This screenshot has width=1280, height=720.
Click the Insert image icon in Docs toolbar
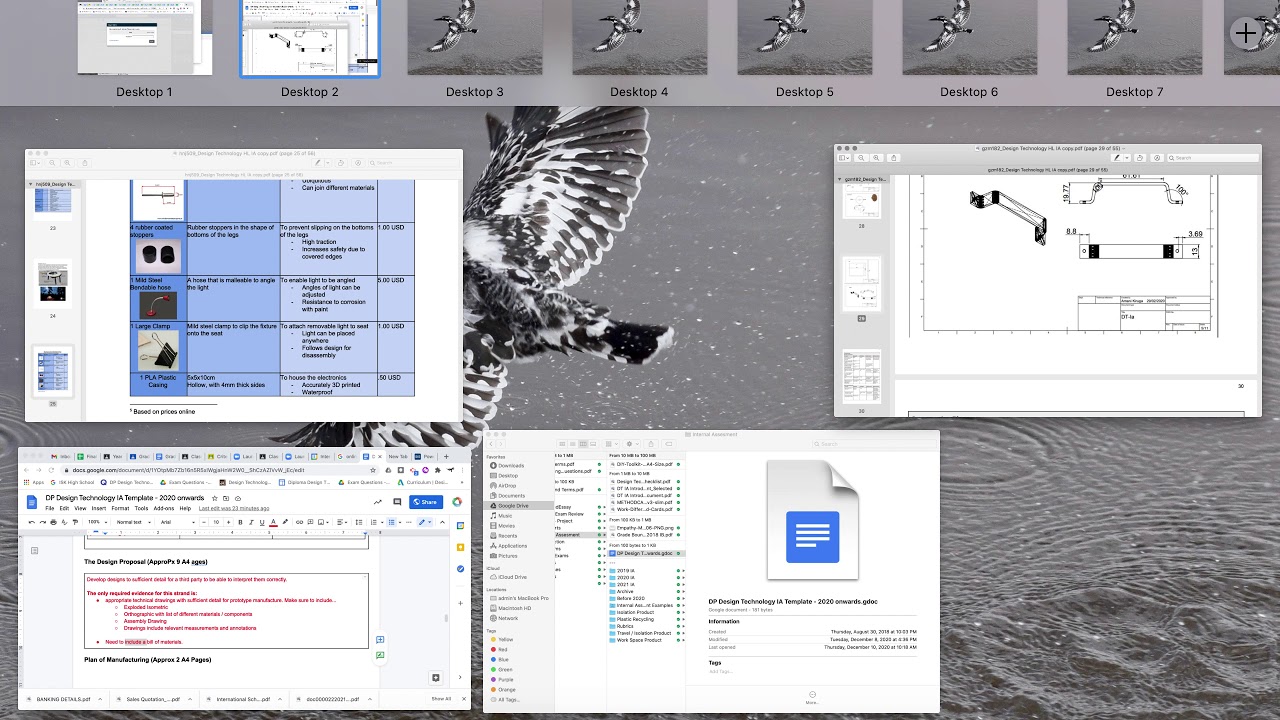point(321,522)
